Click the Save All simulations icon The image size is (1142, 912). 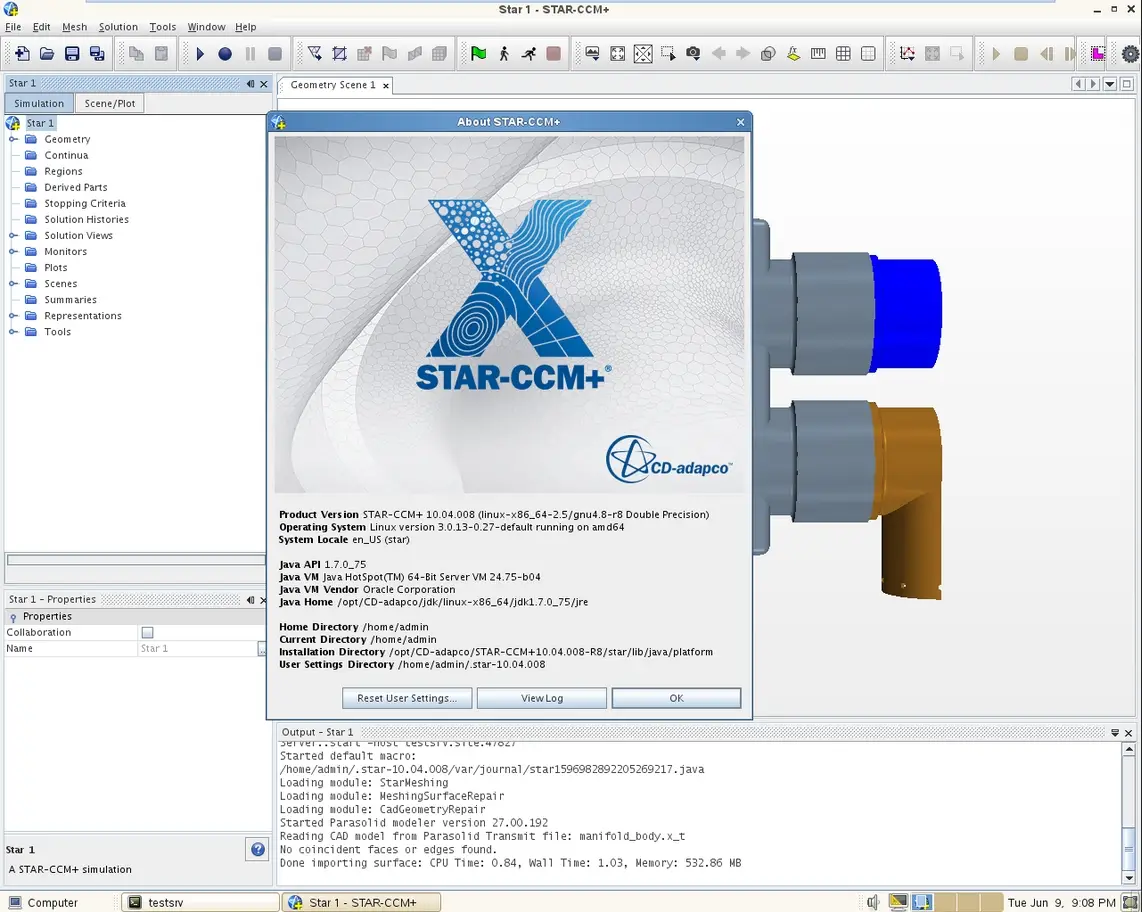tap(96, 53)
